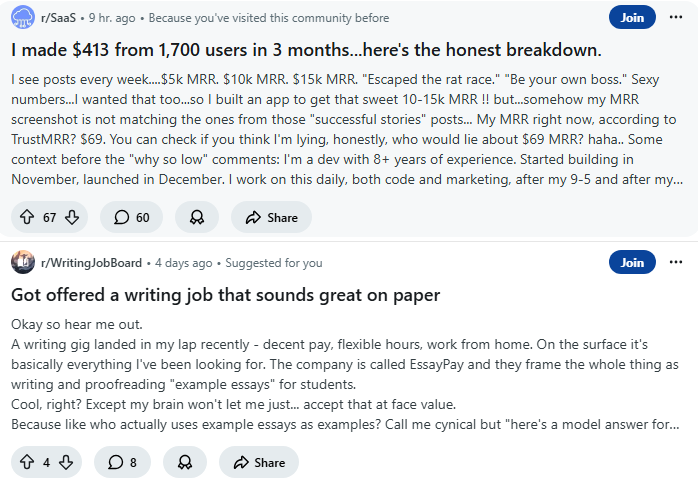Image resolution: width=698 pixels, height=482 pixels.
Task: Open more options for SaaS post
Action: (677, 17)
